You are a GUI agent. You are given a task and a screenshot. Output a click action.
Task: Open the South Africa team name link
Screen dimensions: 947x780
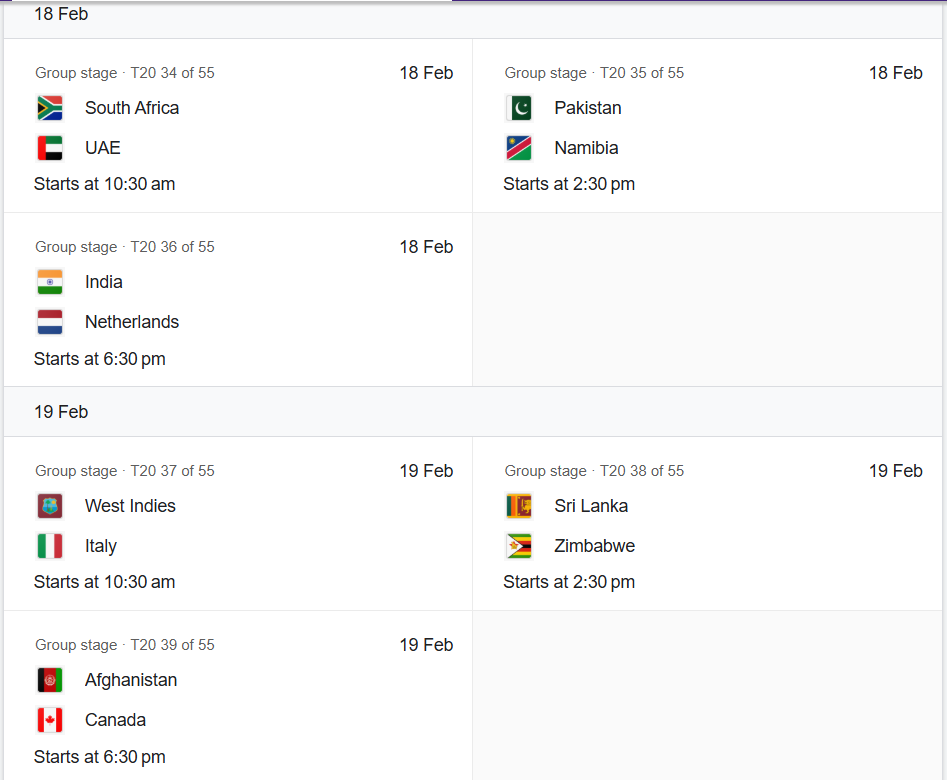coord(132,108)
